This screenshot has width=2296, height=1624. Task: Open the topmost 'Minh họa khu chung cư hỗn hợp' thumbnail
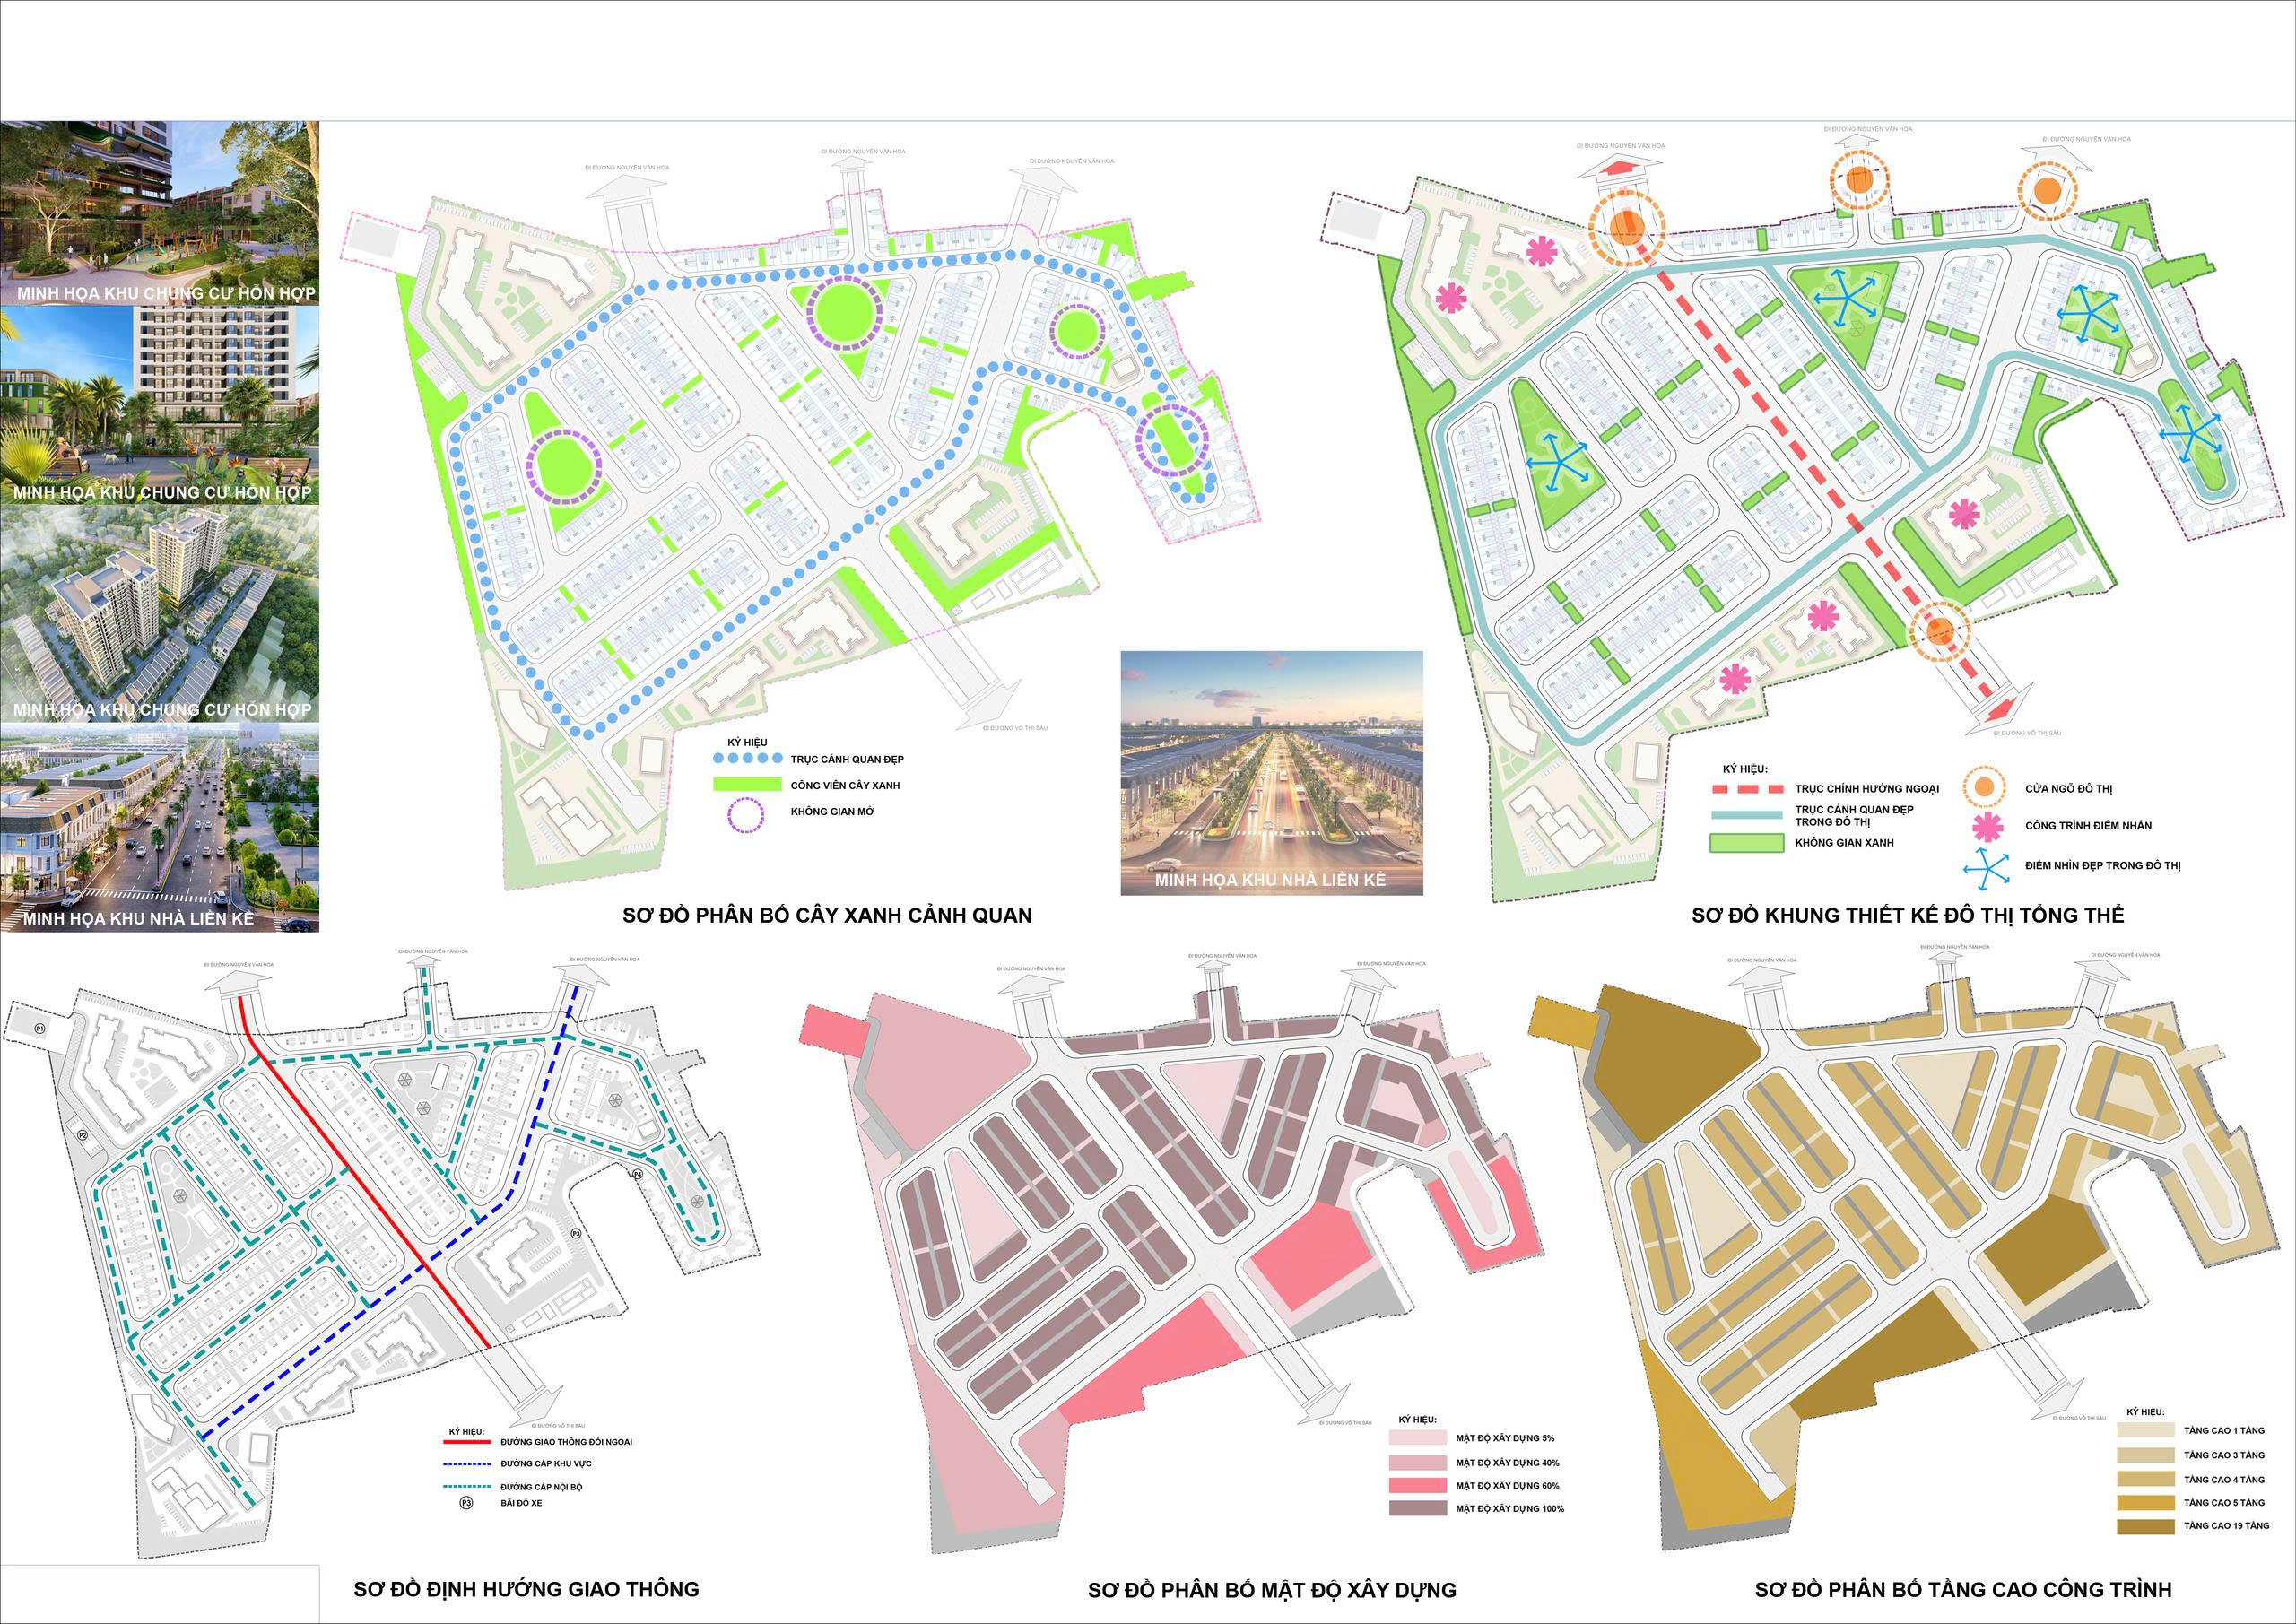pyautogui.click(x=160, y=214)
